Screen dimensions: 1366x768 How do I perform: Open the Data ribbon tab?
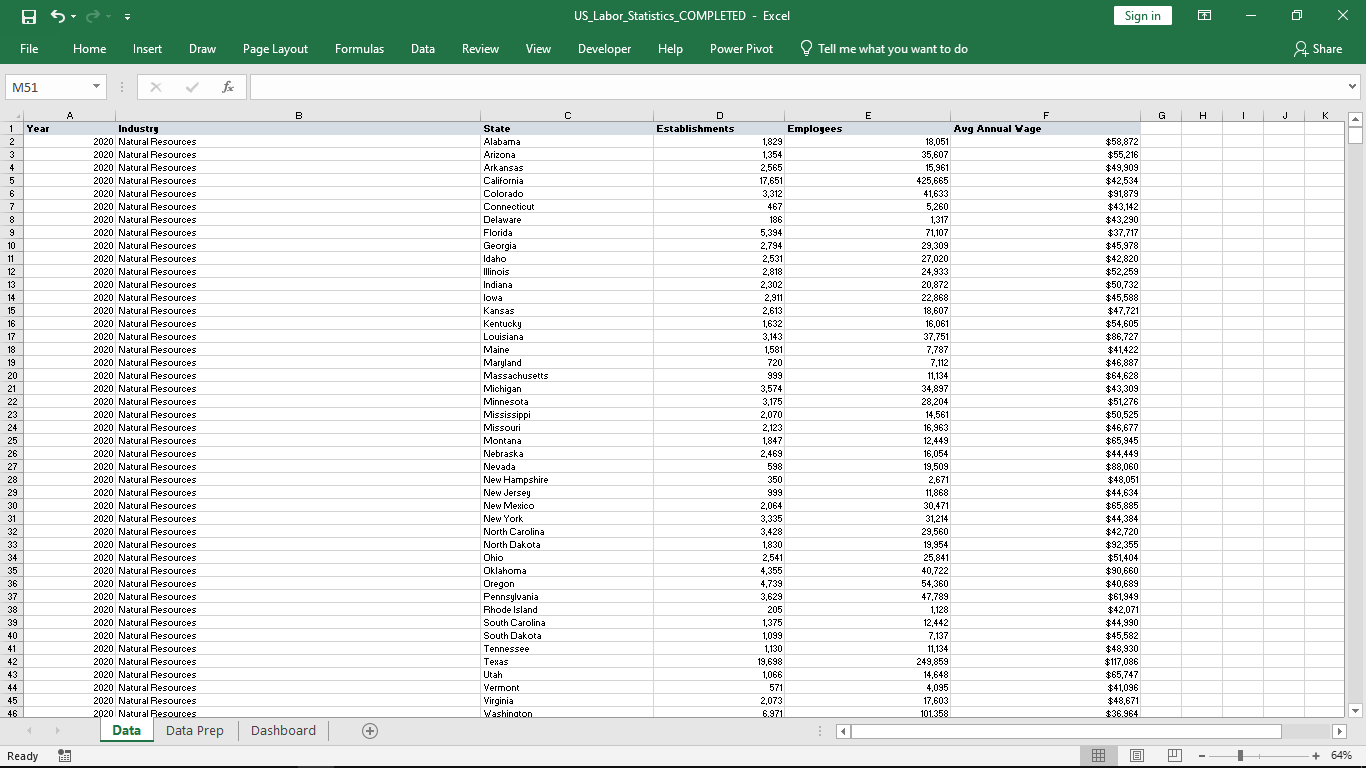point(423,49)
